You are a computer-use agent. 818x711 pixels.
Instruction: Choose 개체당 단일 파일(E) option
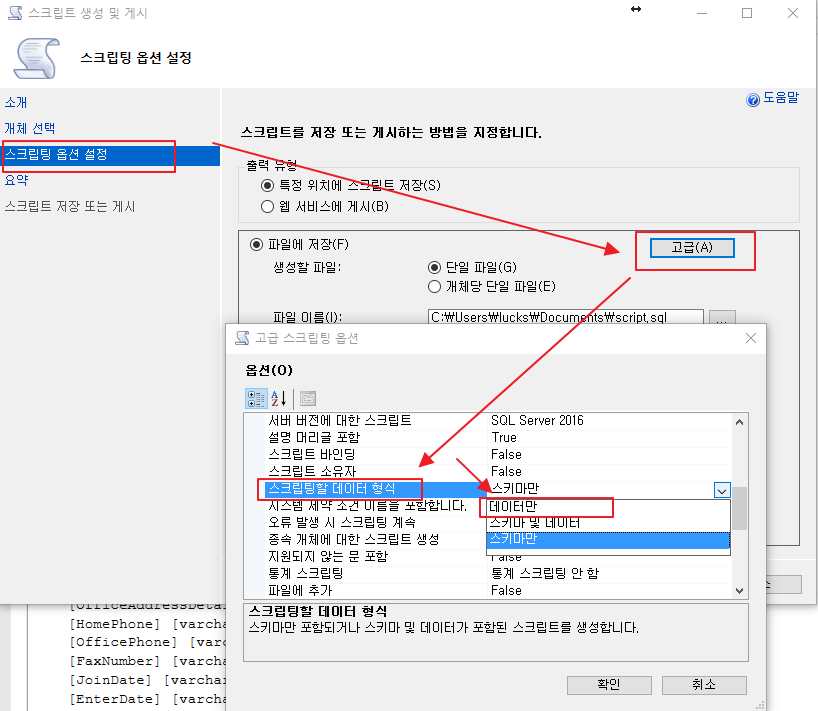(434, 286)
